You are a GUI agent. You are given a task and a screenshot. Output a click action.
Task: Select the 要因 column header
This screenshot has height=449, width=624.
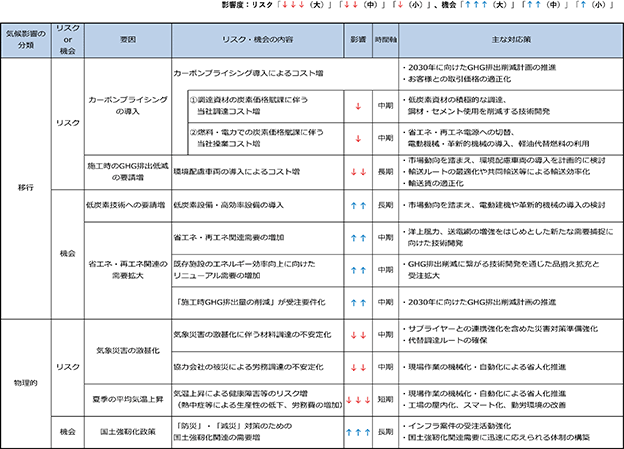click(128, 40)
